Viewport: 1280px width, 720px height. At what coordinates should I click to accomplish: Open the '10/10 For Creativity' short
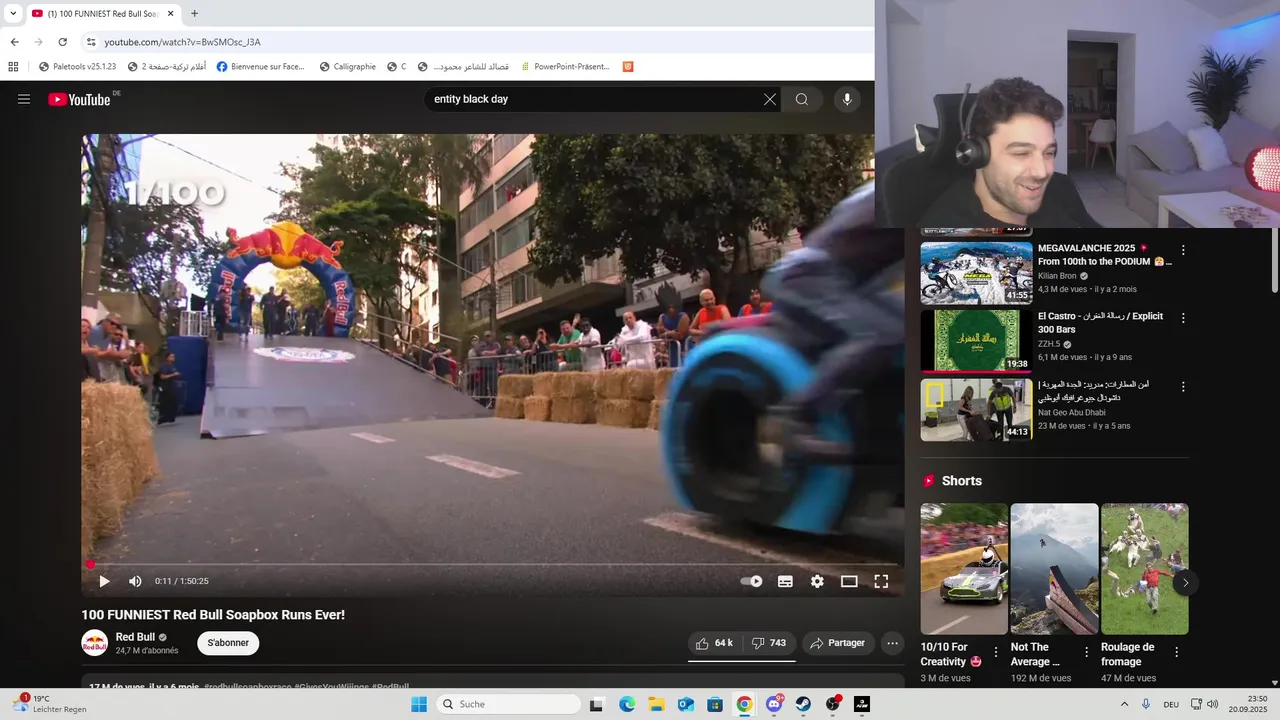click(964, 569)
